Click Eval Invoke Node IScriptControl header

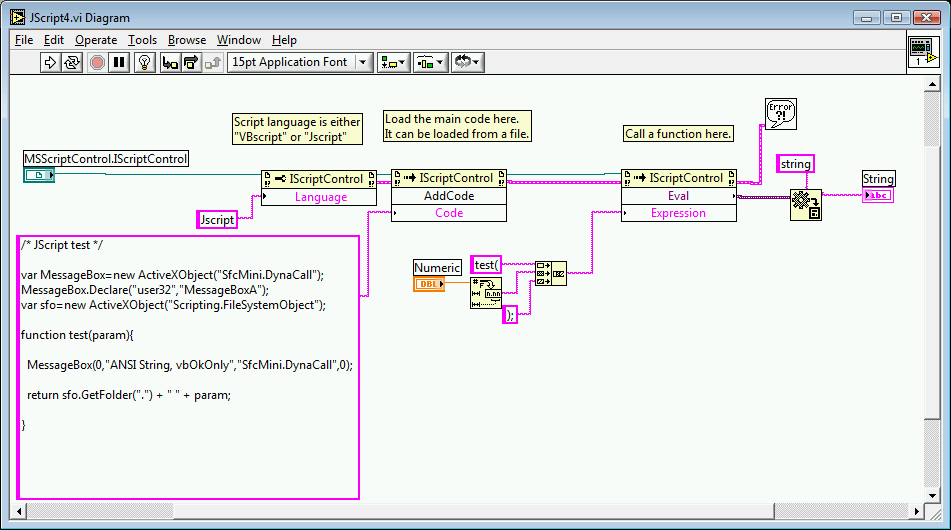click(x=679, y=178)
